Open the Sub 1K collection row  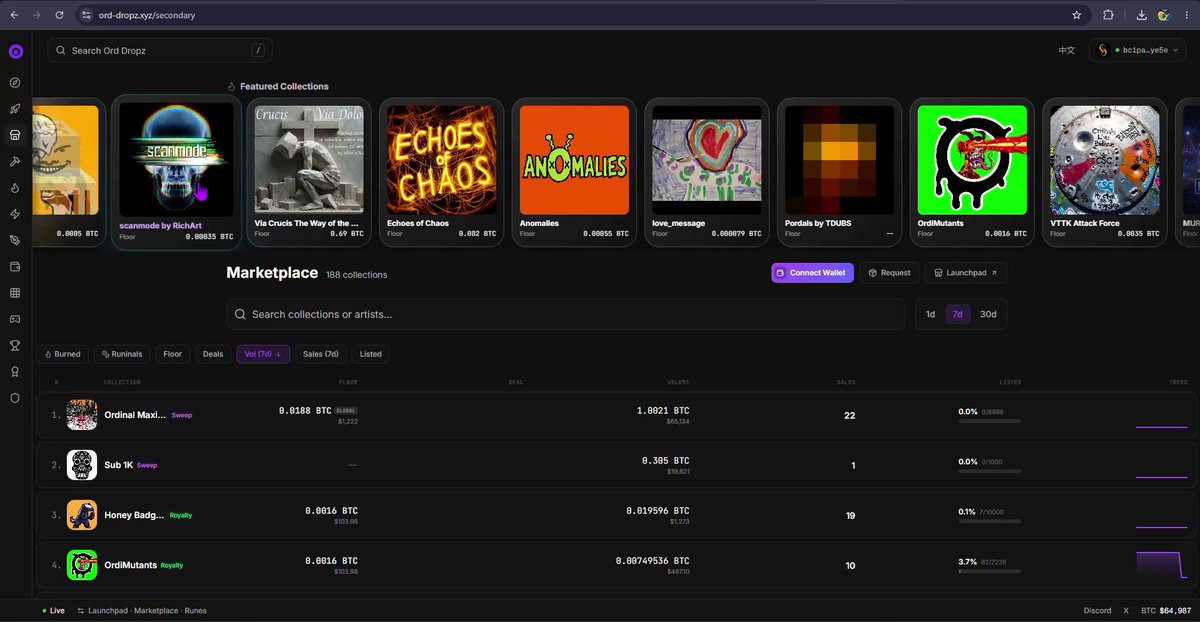(615, 465)
